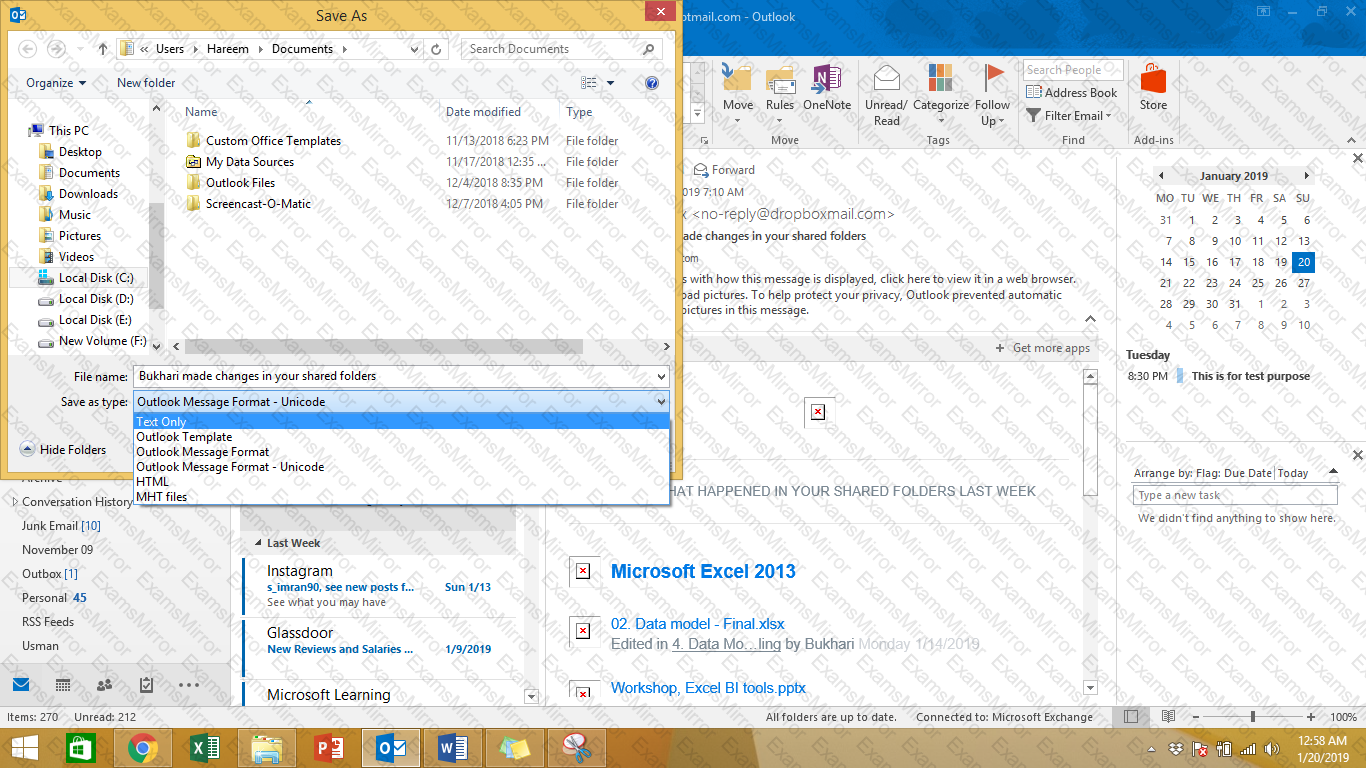Select MHT files as save type
1366x768 pixels.
[x=402, y=497]
